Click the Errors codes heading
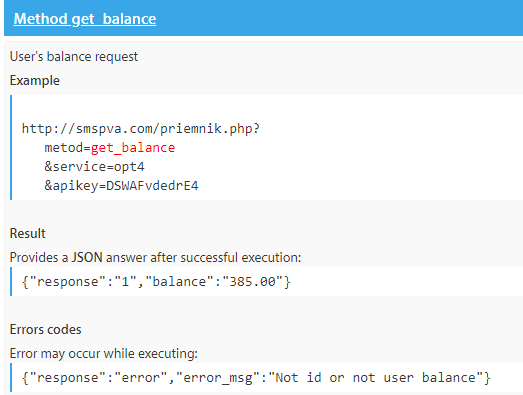 46,329
